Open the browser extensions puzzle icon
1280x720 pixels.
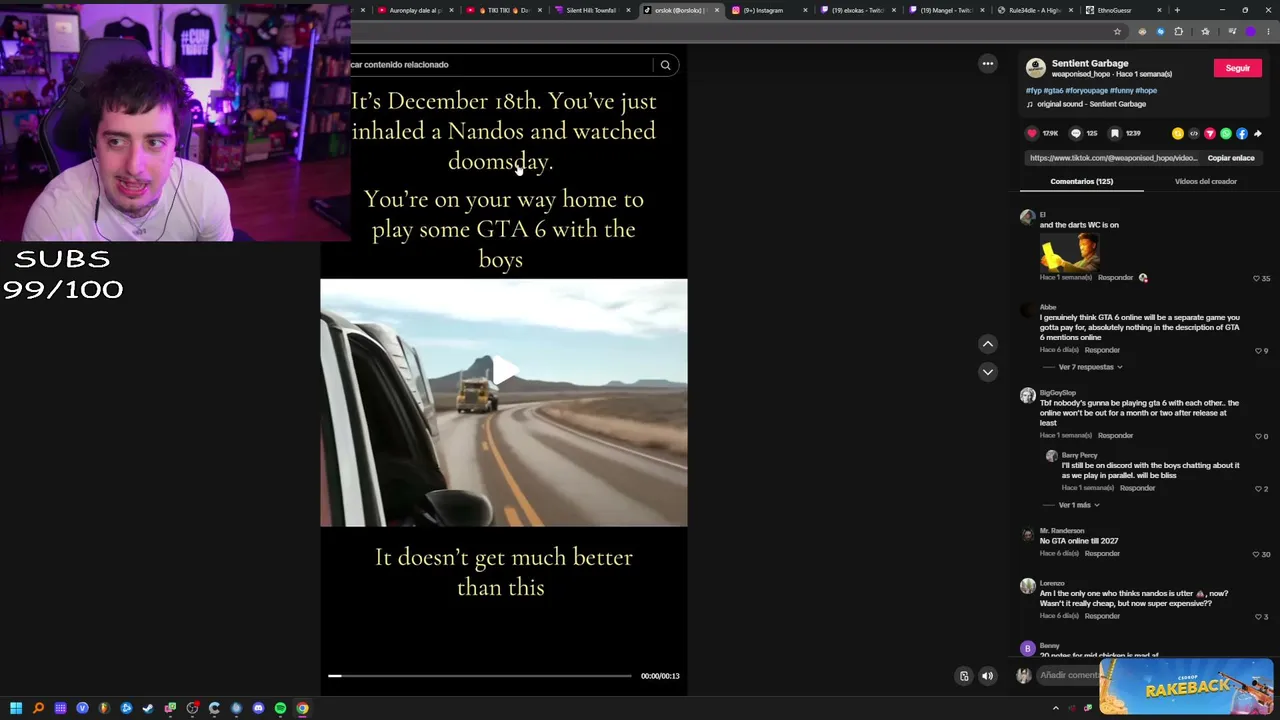coord(1179,32)
